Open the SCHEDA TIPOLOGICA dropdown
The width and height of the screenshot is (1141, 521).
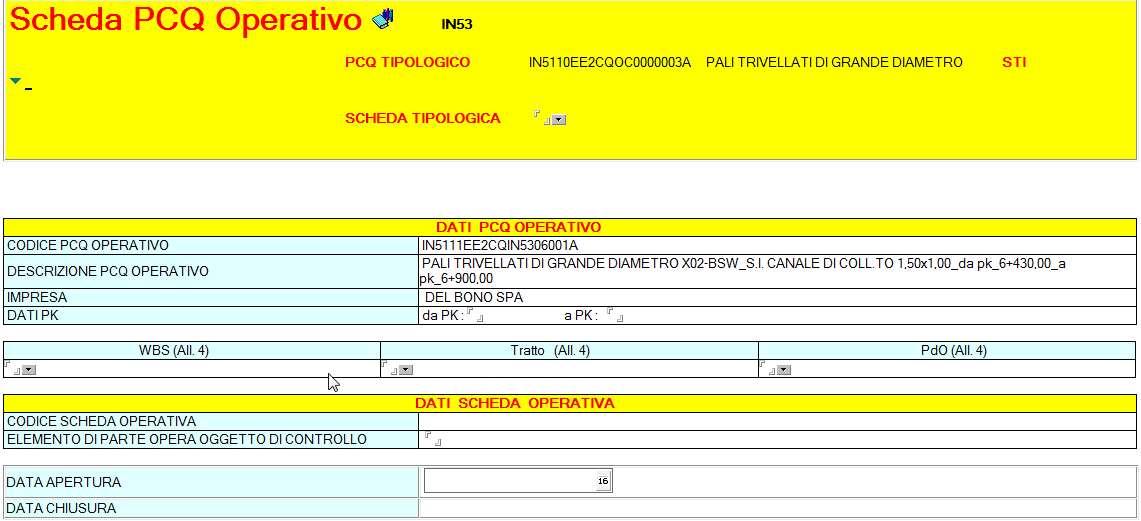559,120
